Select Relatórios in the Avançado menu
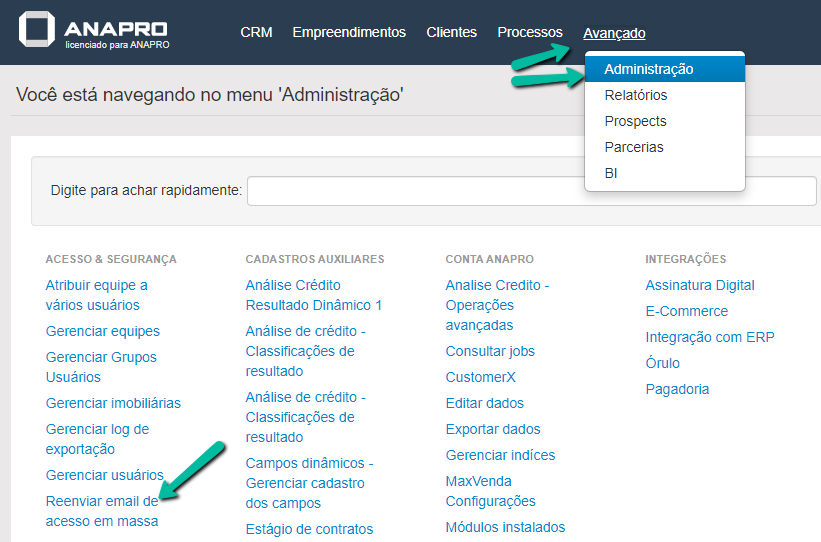The width and height of the screenshot is (821, 542). 636,95
